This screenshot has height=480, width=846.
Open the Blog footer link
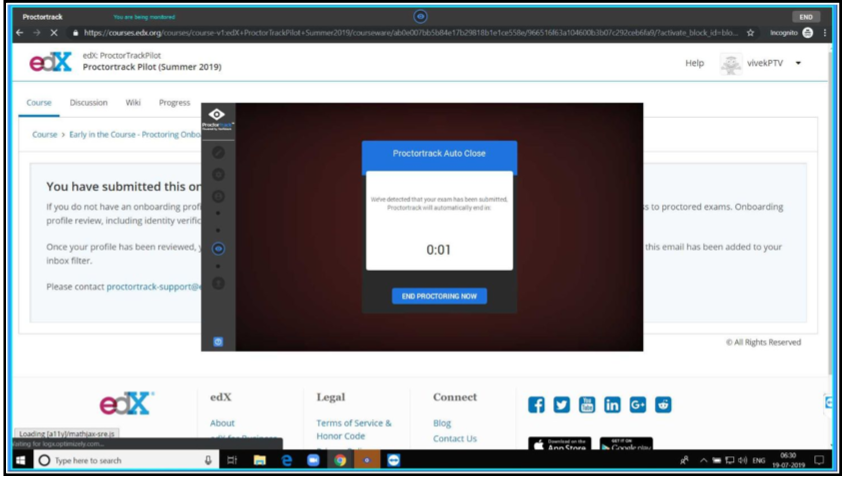[442, 423]
